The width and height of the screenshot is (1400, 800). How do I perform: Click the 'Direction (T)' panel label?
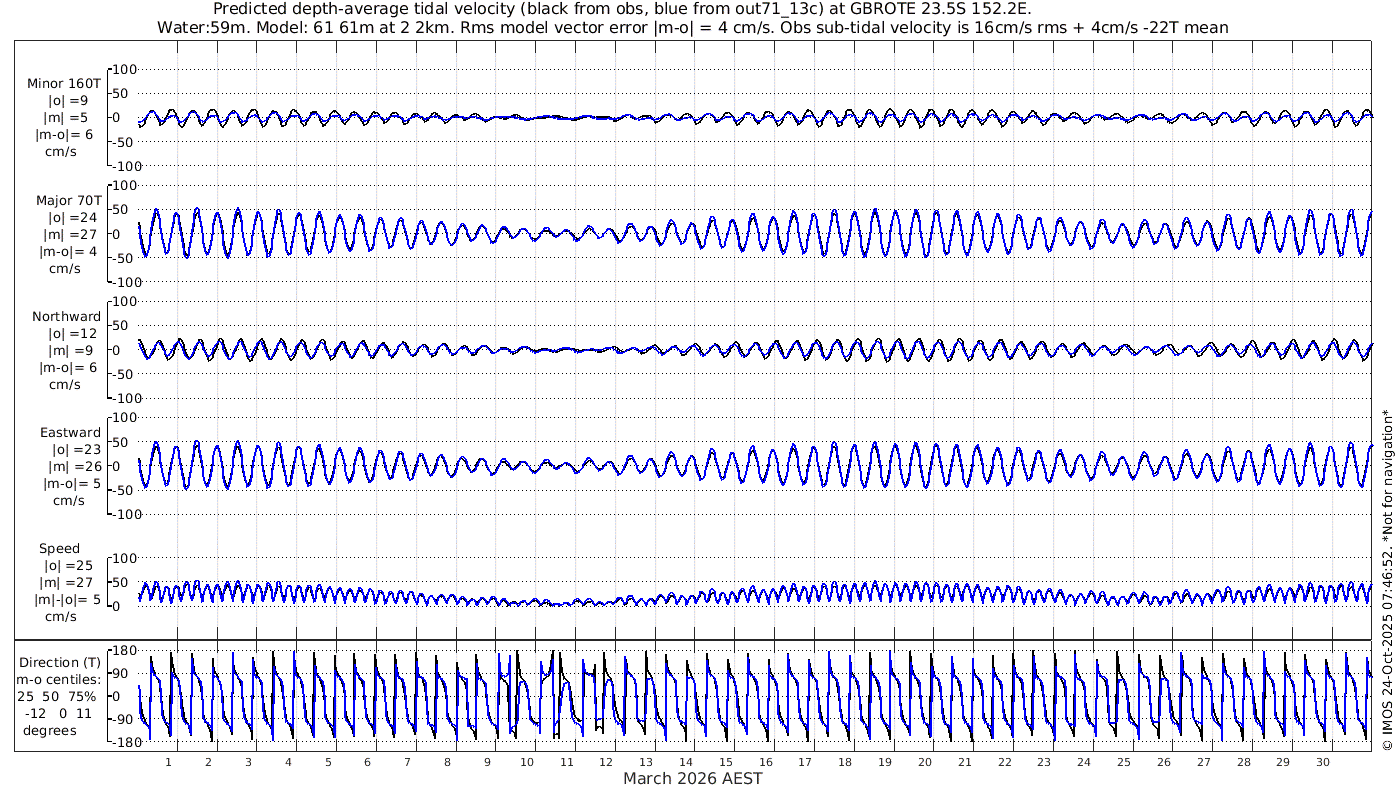[60, 662]
